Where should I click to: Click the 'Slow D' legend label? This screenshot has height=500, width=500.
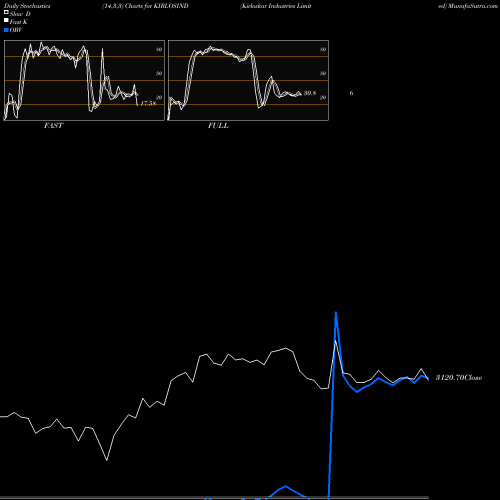pos(20,14)
